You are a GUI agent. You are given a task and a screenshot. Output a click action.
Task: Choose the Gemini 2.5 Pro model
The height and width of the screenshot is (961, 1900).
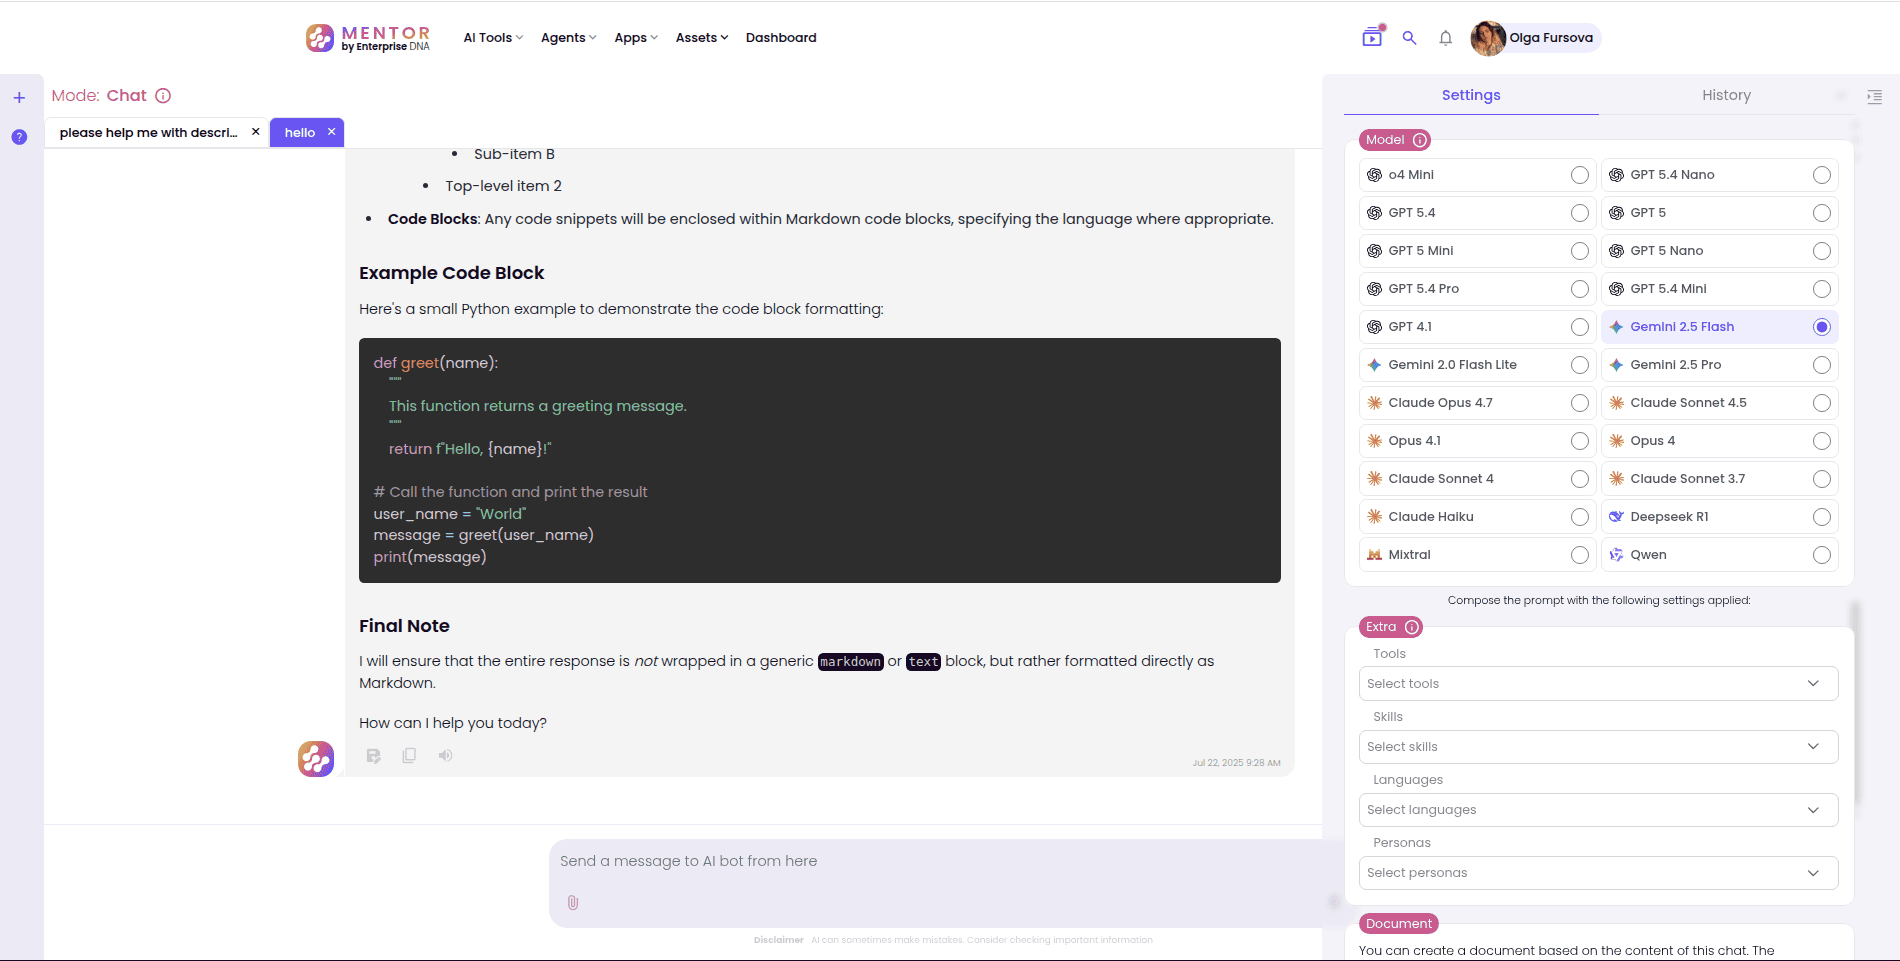(x=1720, y=365)
